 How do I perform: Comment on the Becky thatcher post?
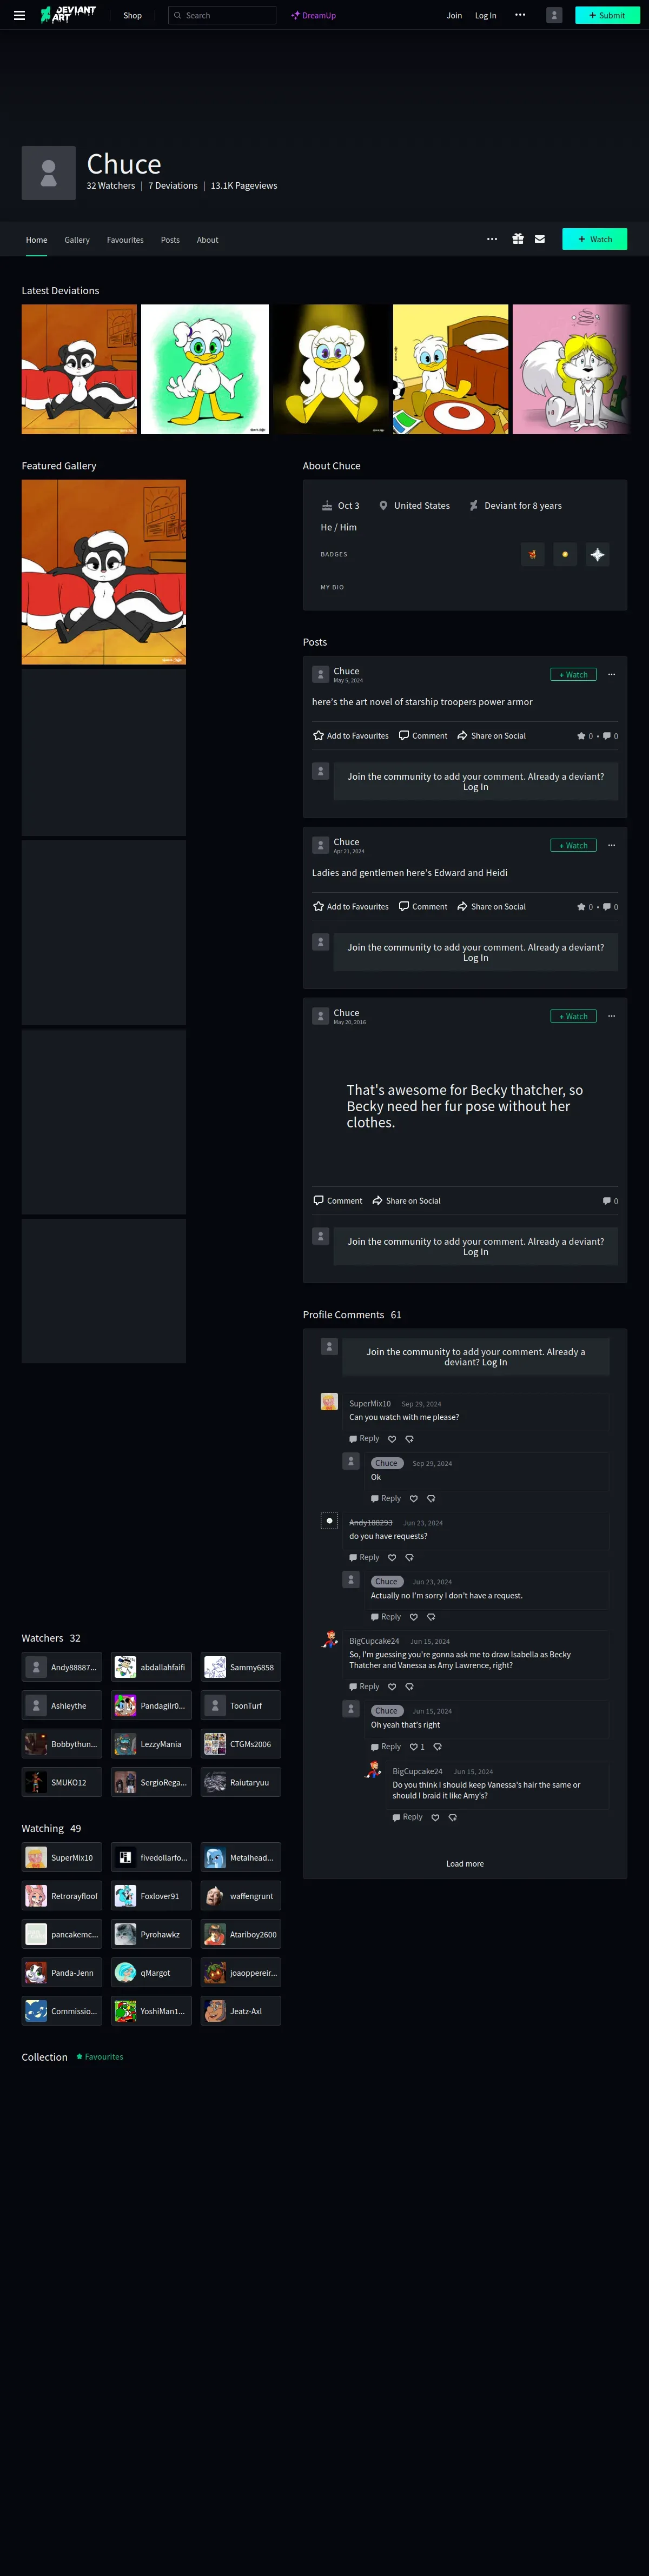coord(338,1200)
